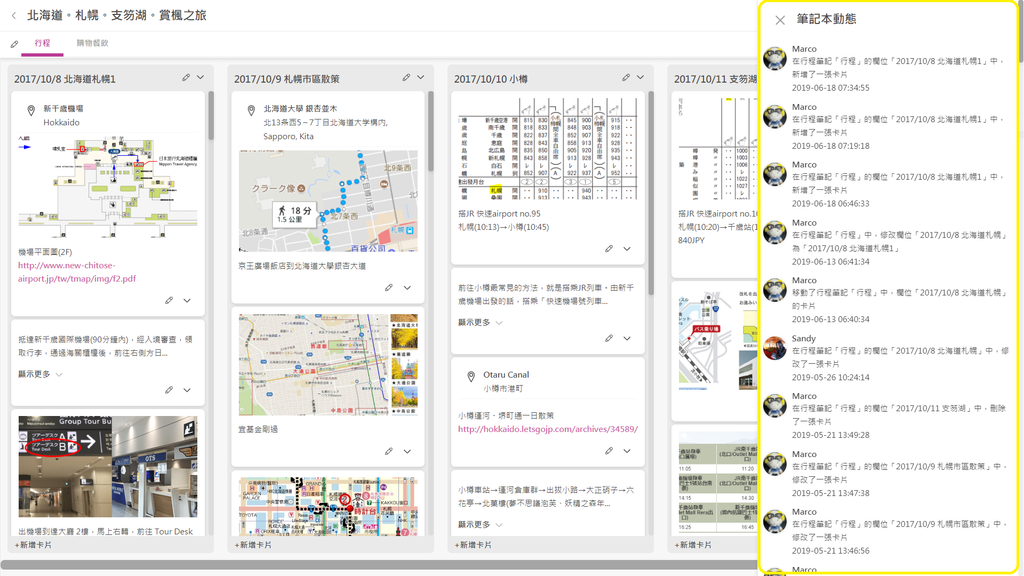Screen dimensions: 1024x576
Task: Click Marco avatar on 07:34:55 activity
Action: point(775,58)
